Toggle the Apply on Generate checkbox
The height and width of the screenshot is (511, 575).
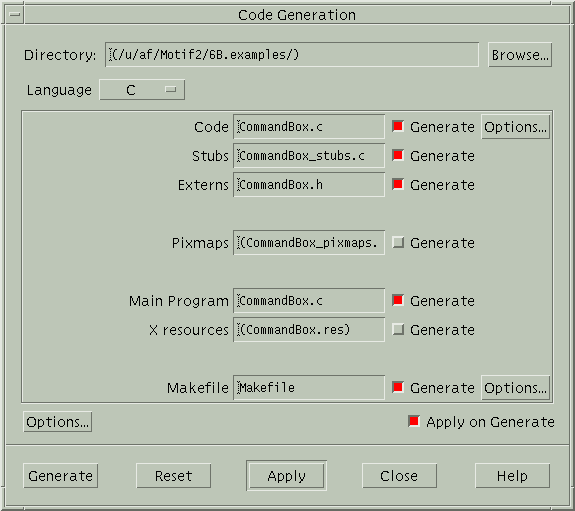(414, 421)
